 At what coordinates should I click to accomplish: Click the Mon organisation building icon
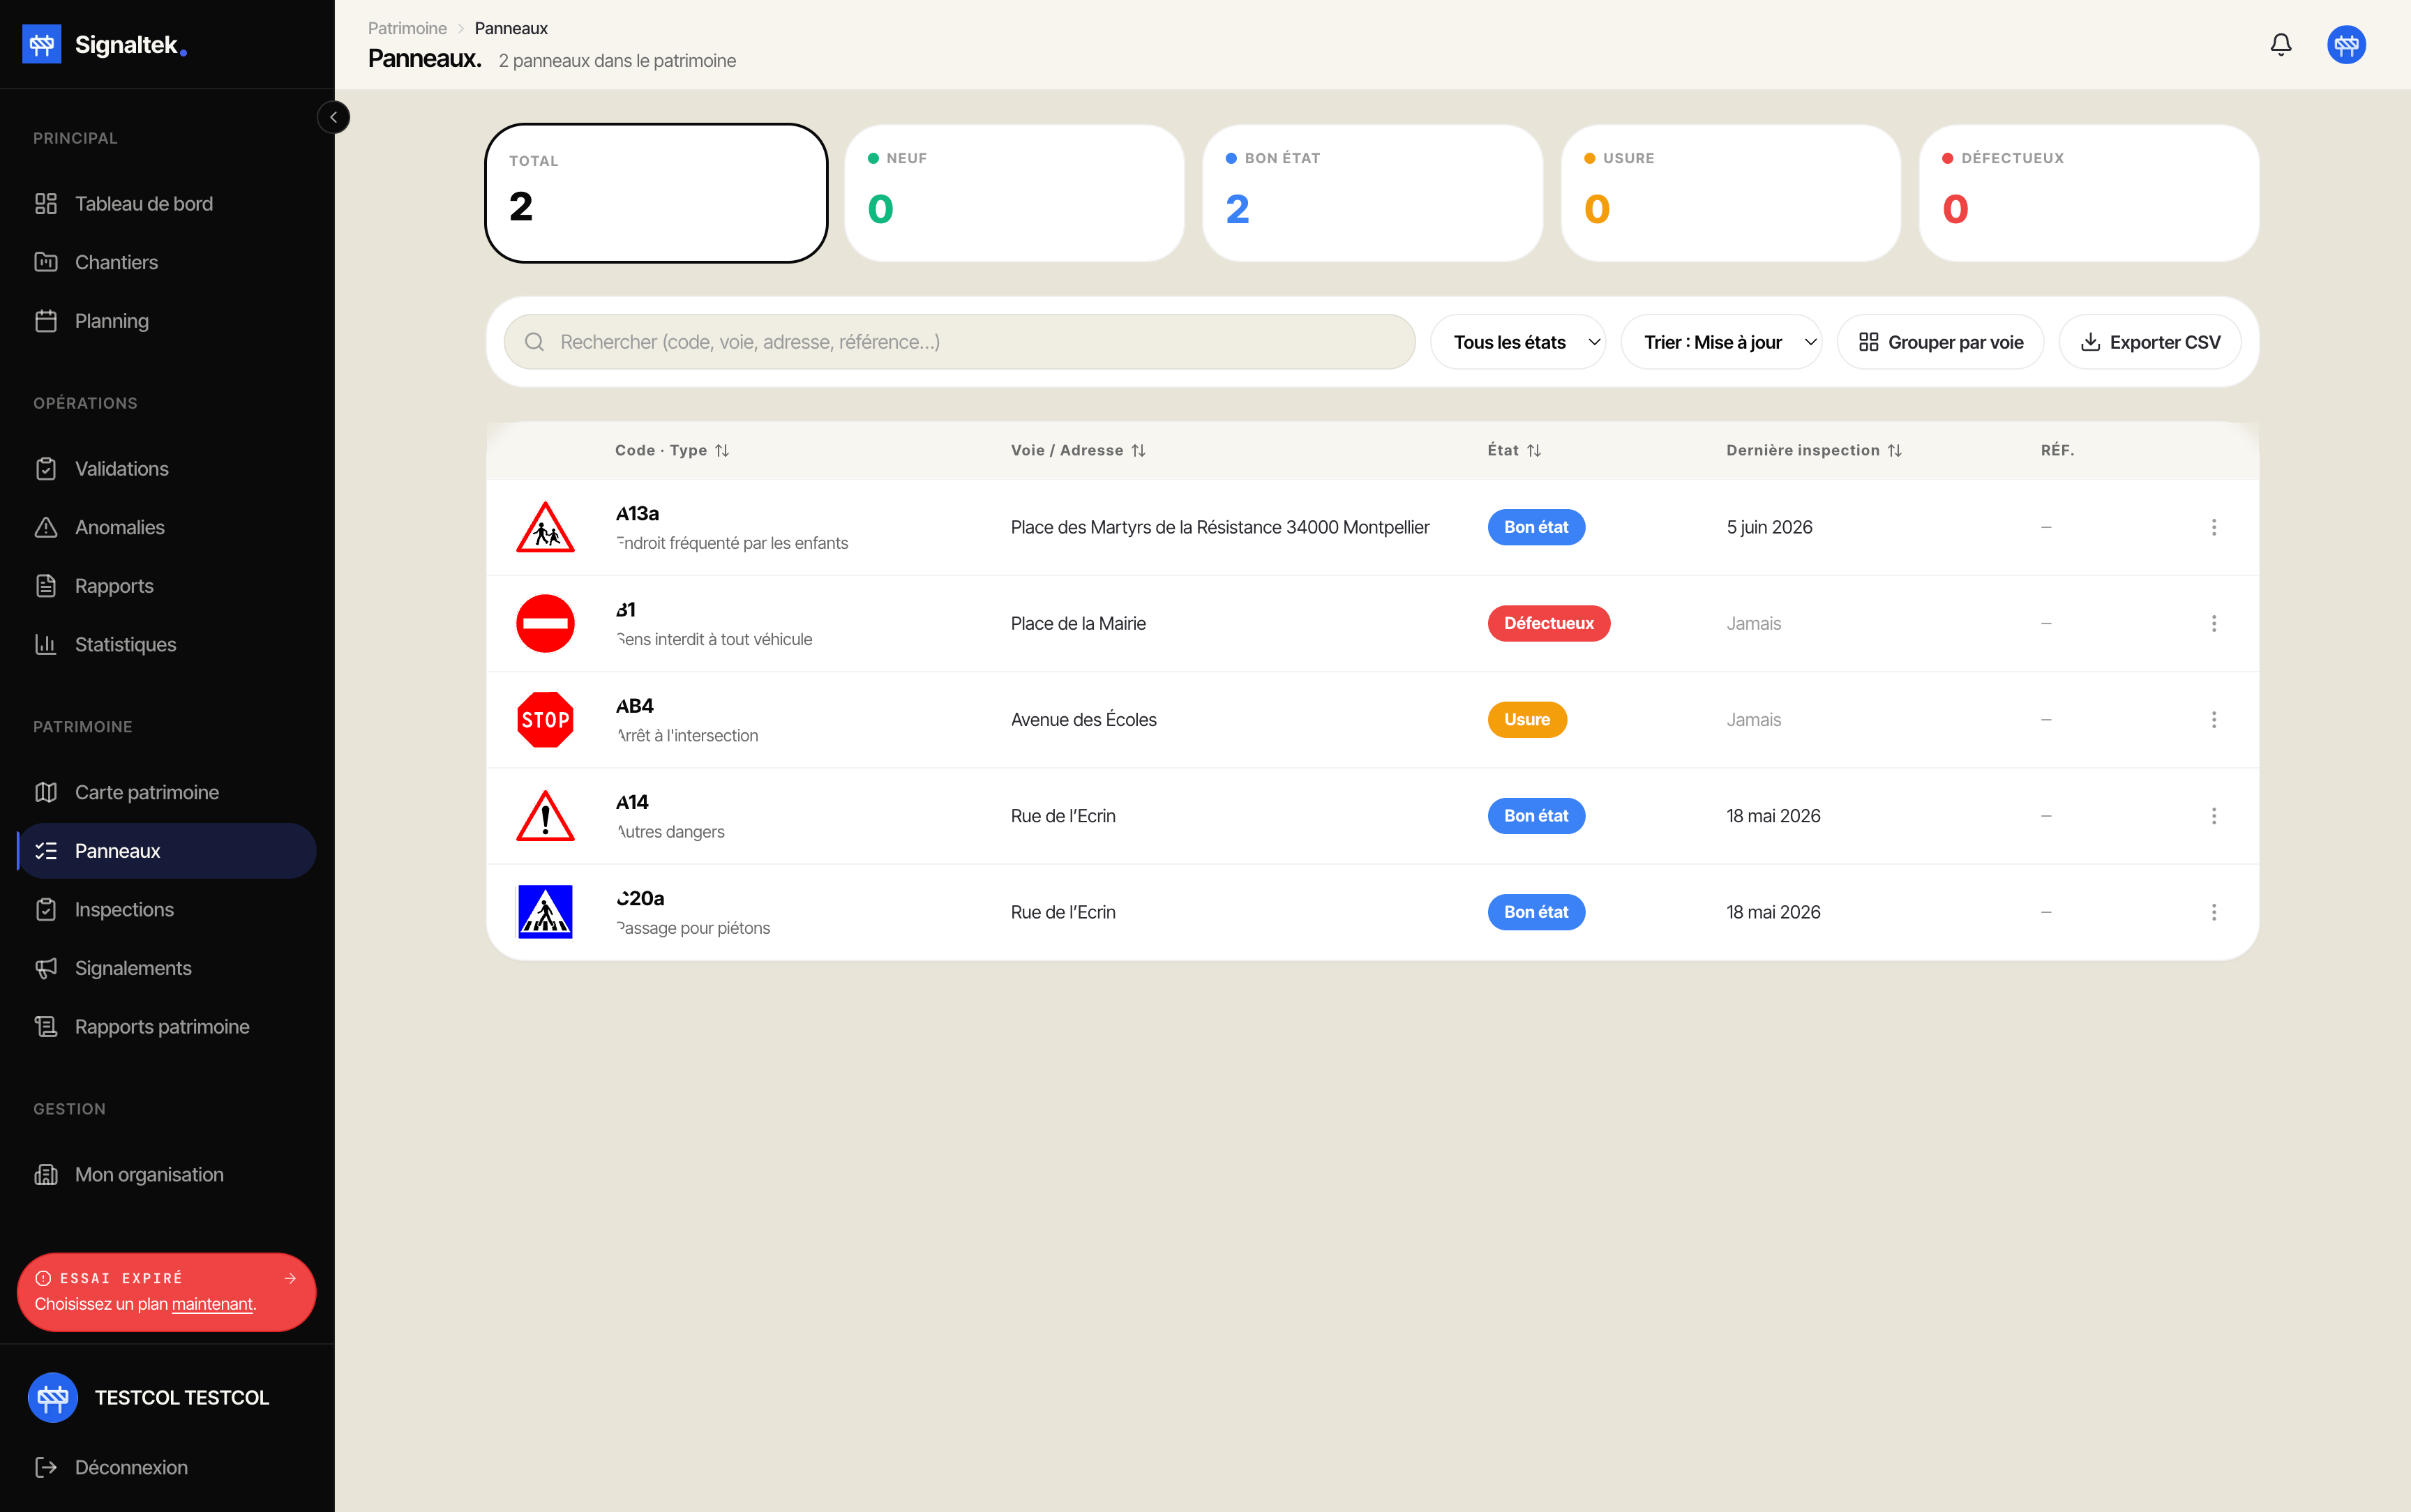coord(46,1175)
